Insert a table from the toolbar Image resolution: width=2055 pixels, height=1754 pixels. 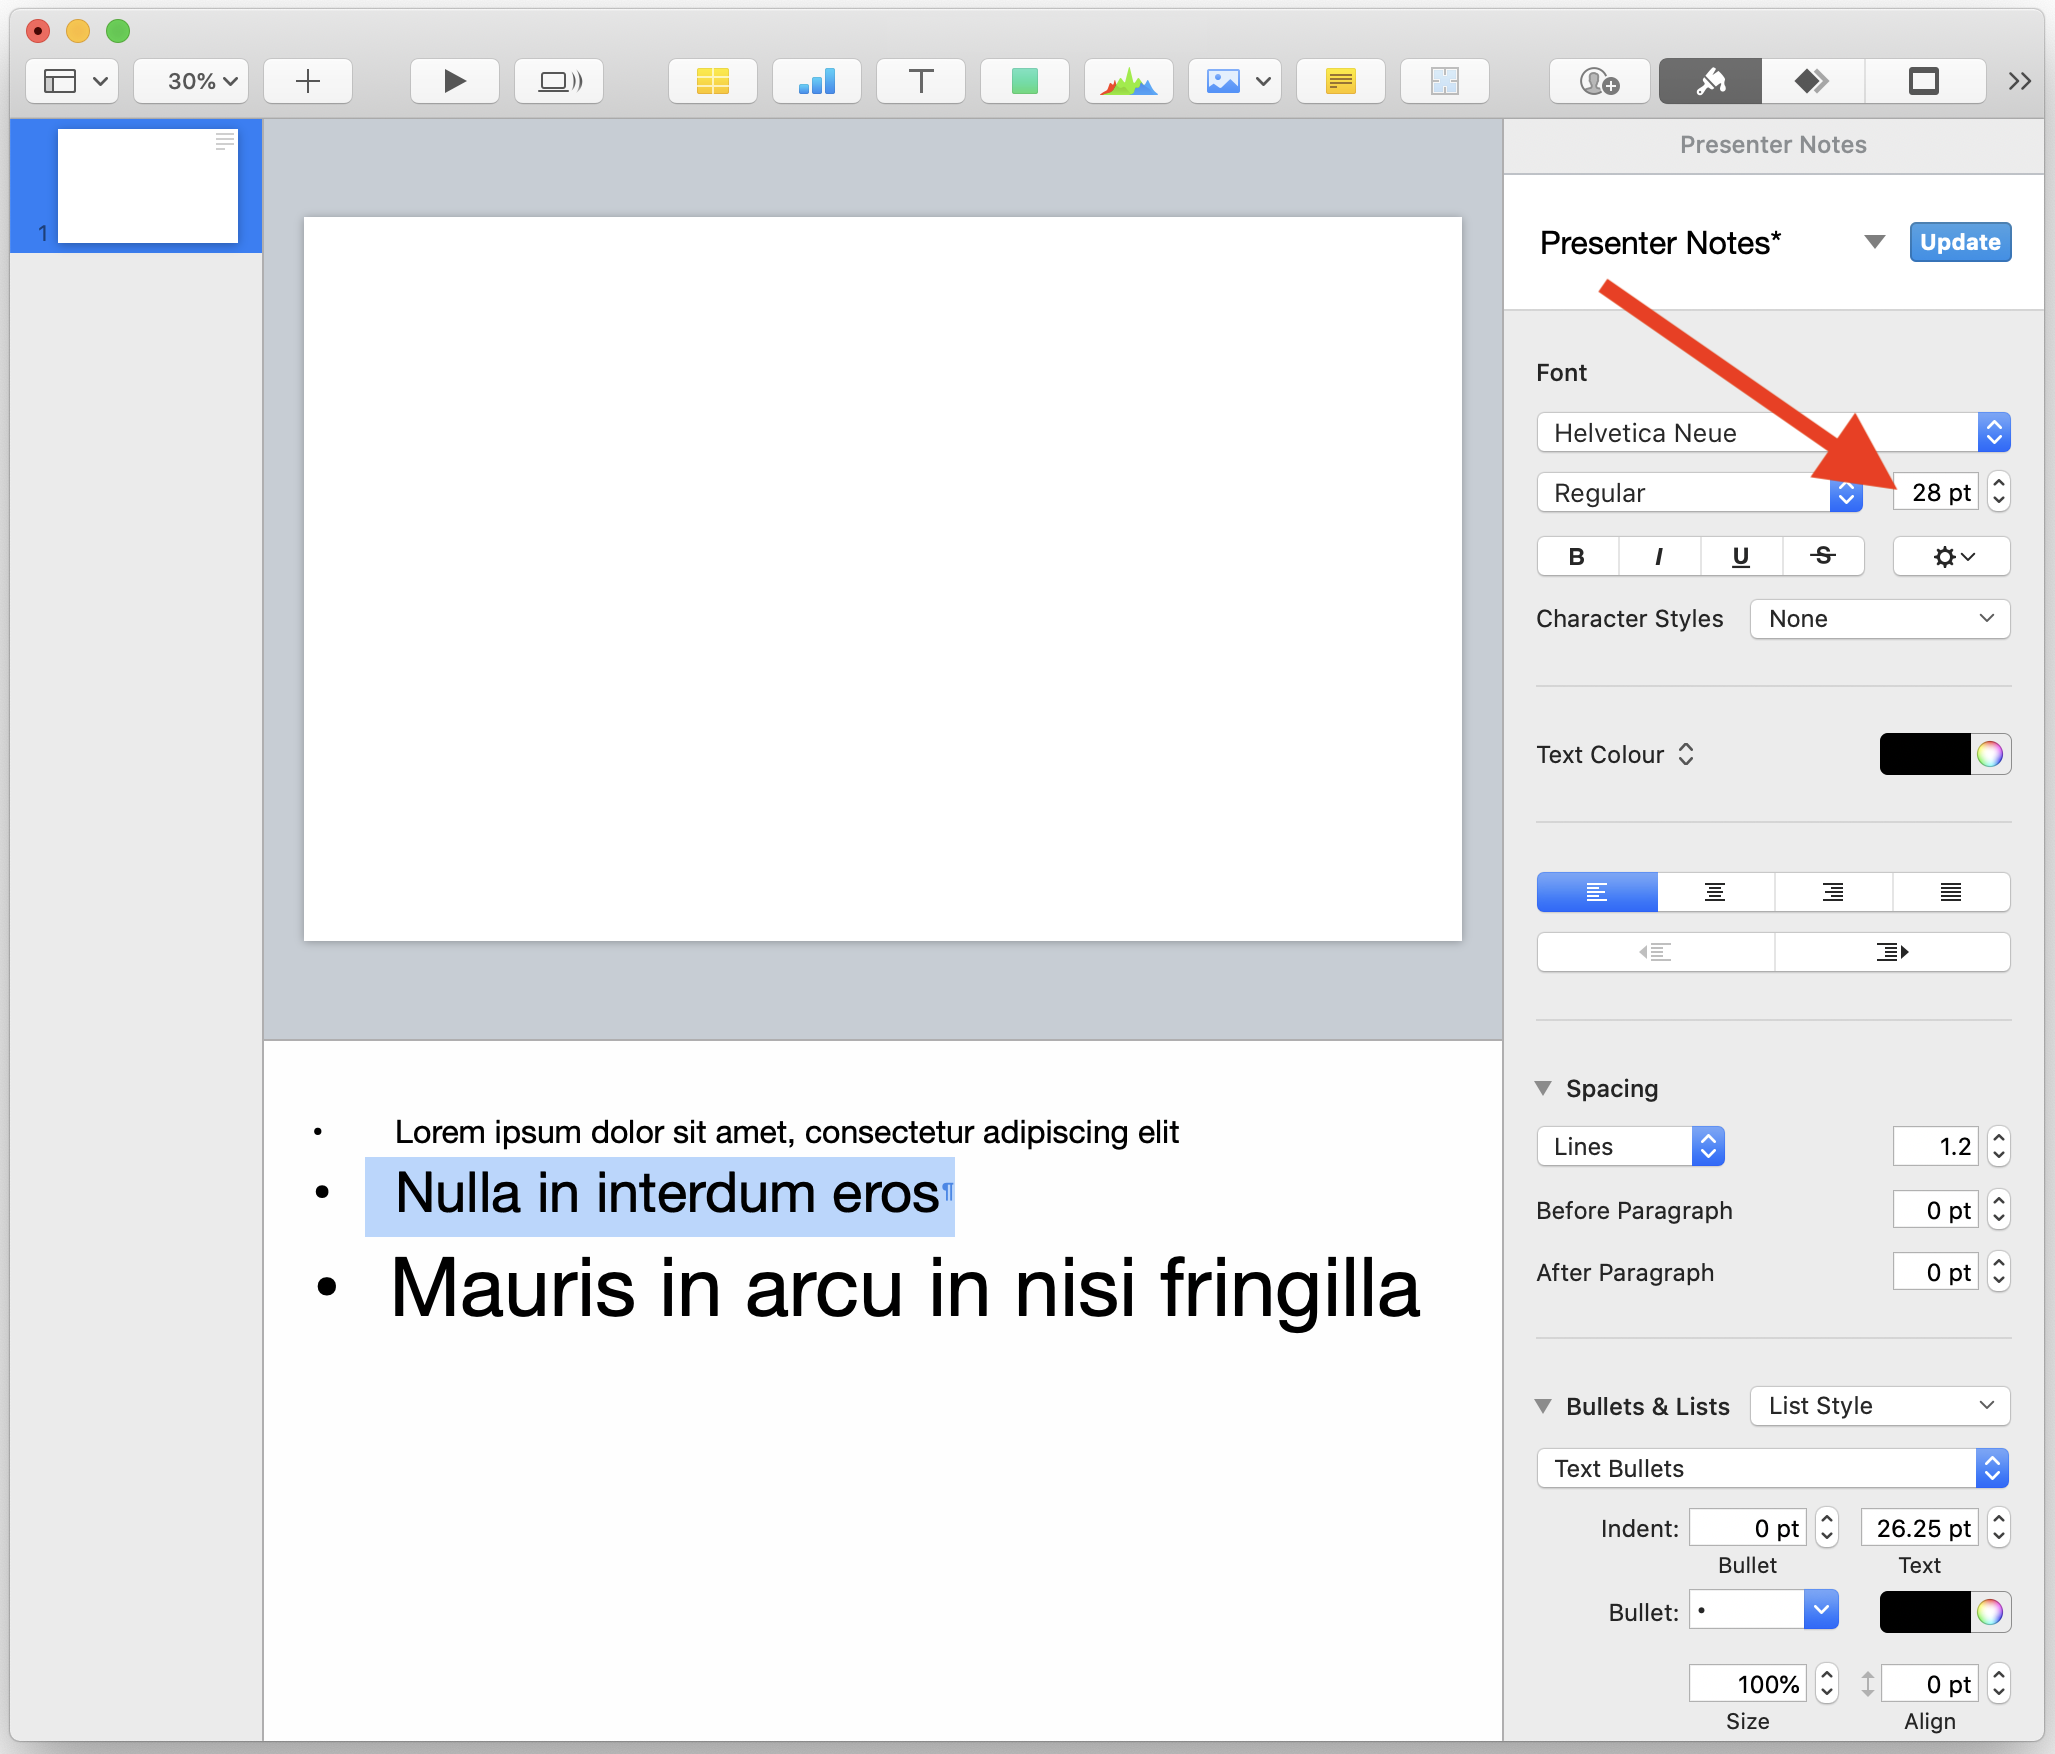[x=712, y=81]
